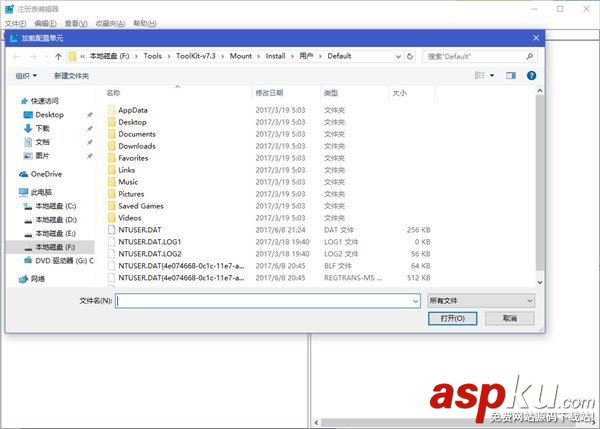
Task: Toggle the preview pane icon
Action: (511, 75)
